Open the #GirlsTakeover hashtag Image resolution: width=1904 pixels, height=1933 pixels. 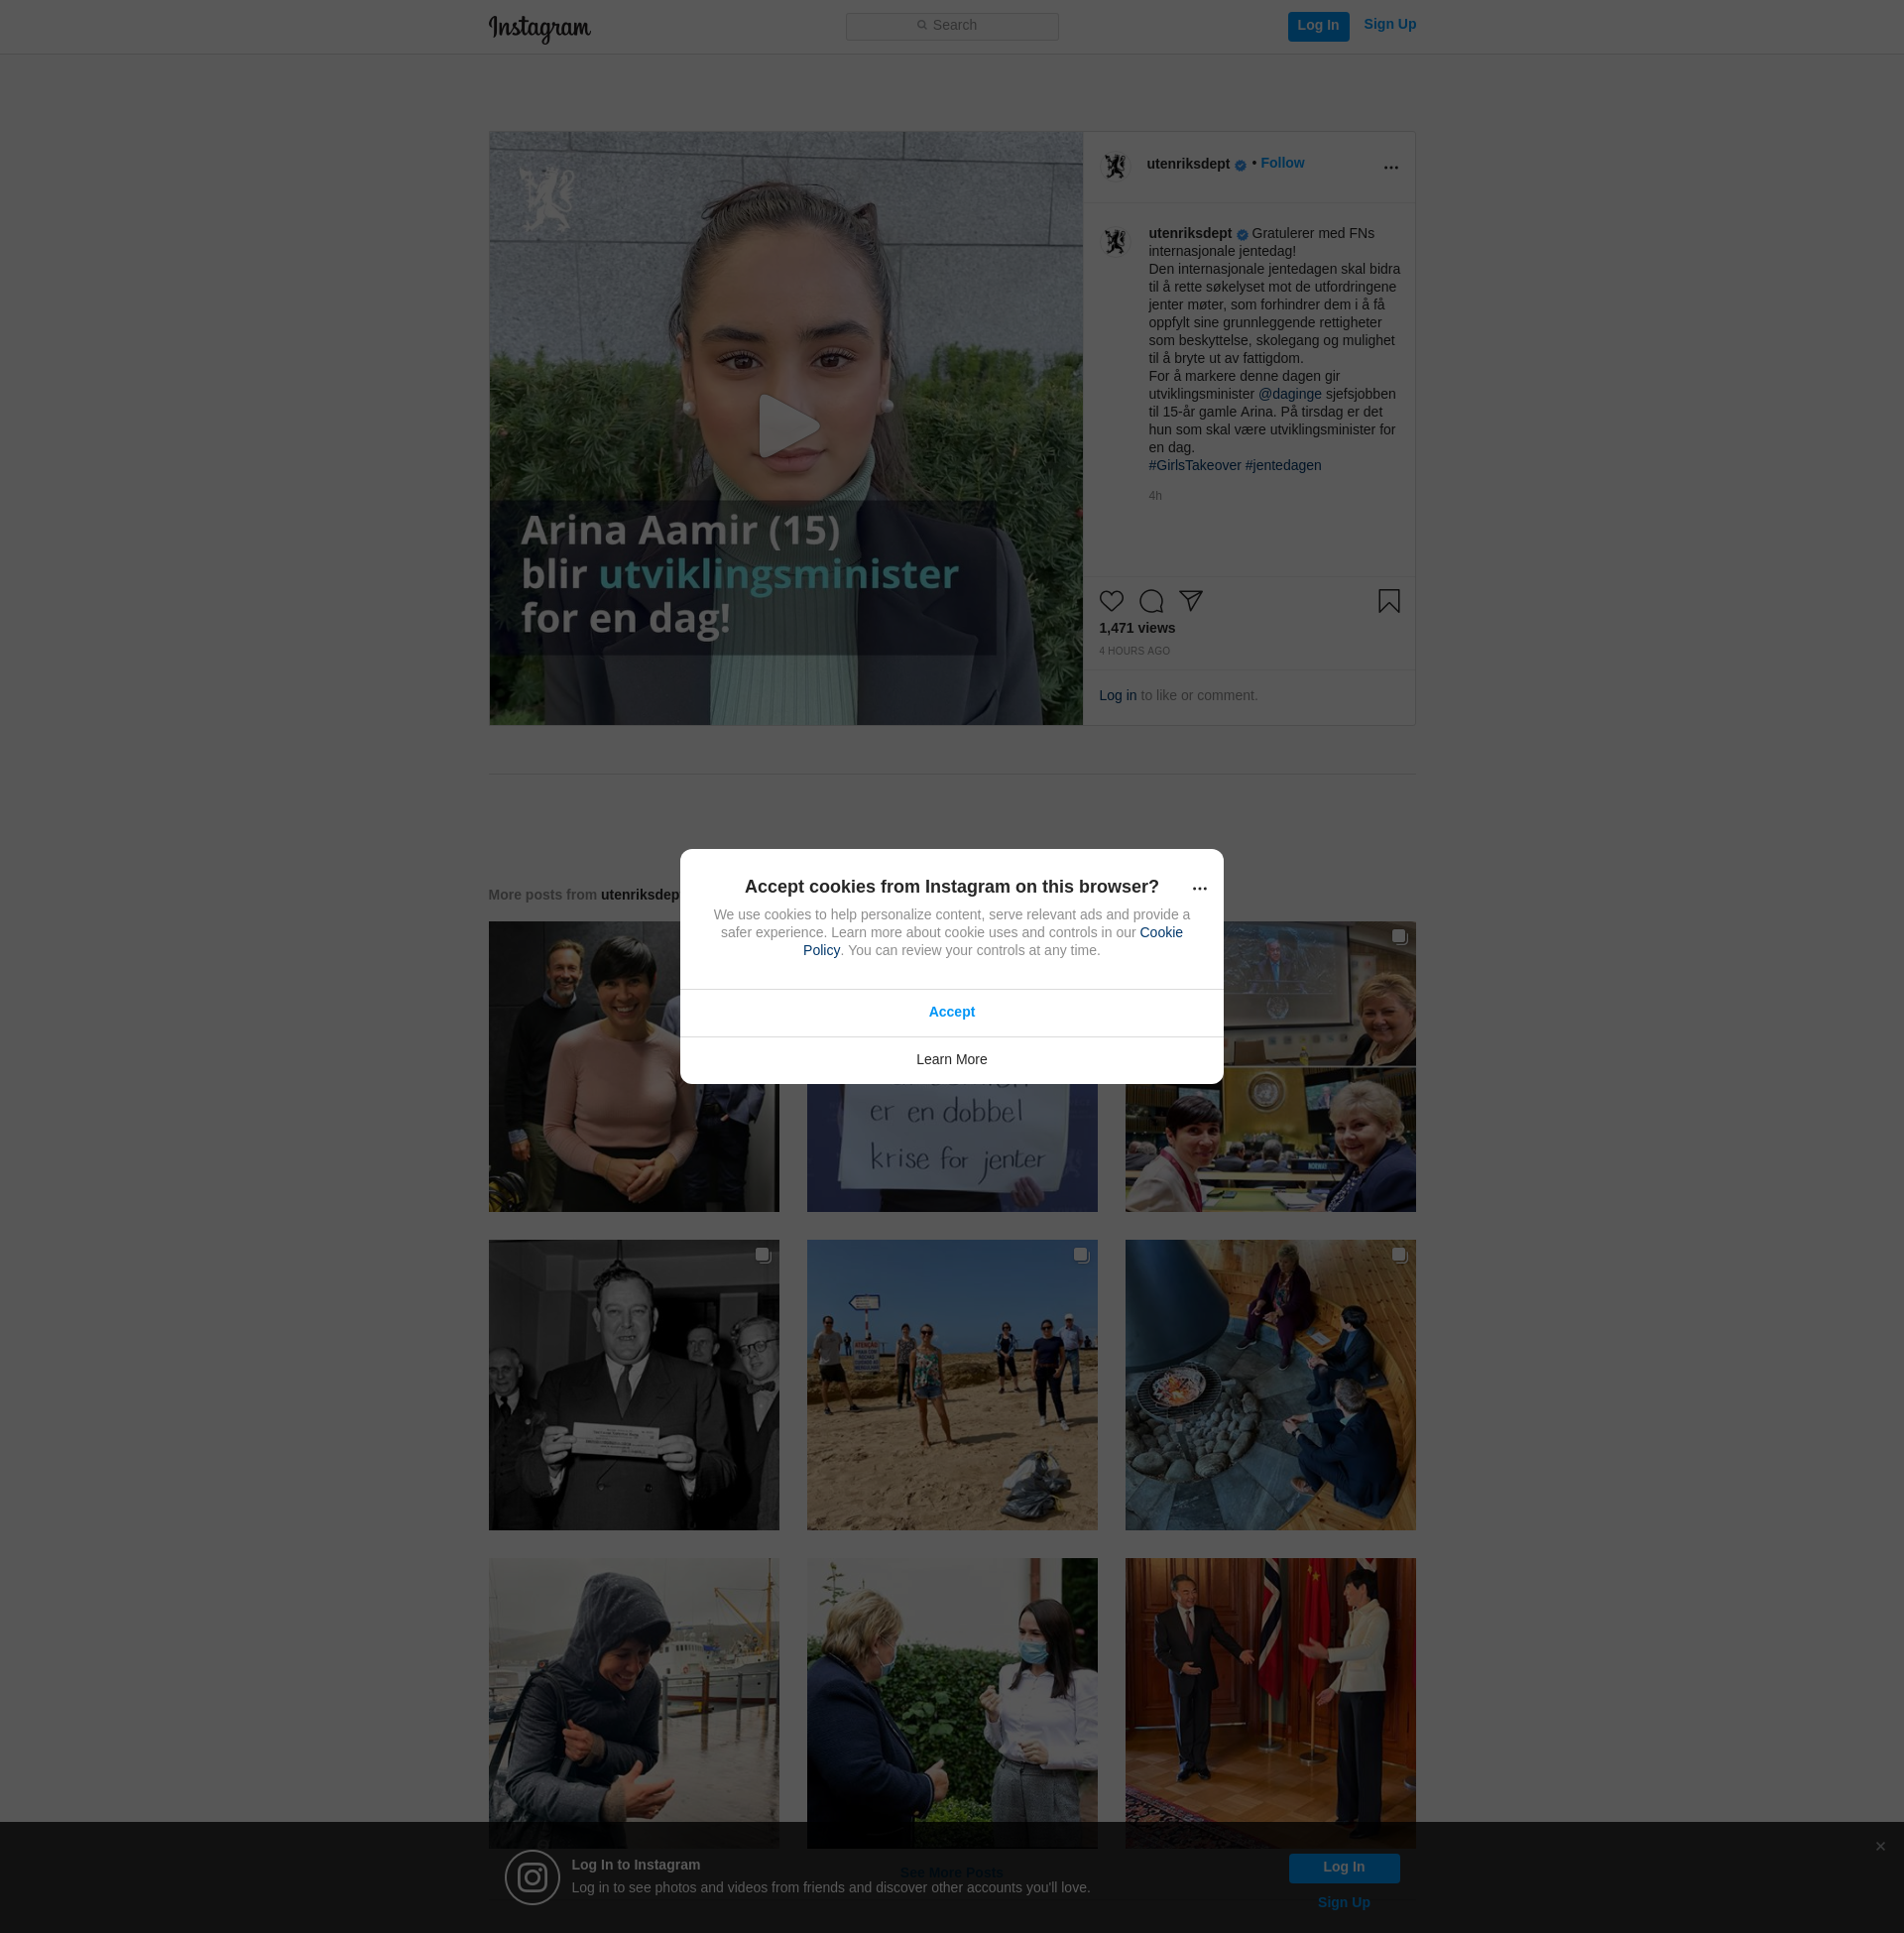point(1194,466)
